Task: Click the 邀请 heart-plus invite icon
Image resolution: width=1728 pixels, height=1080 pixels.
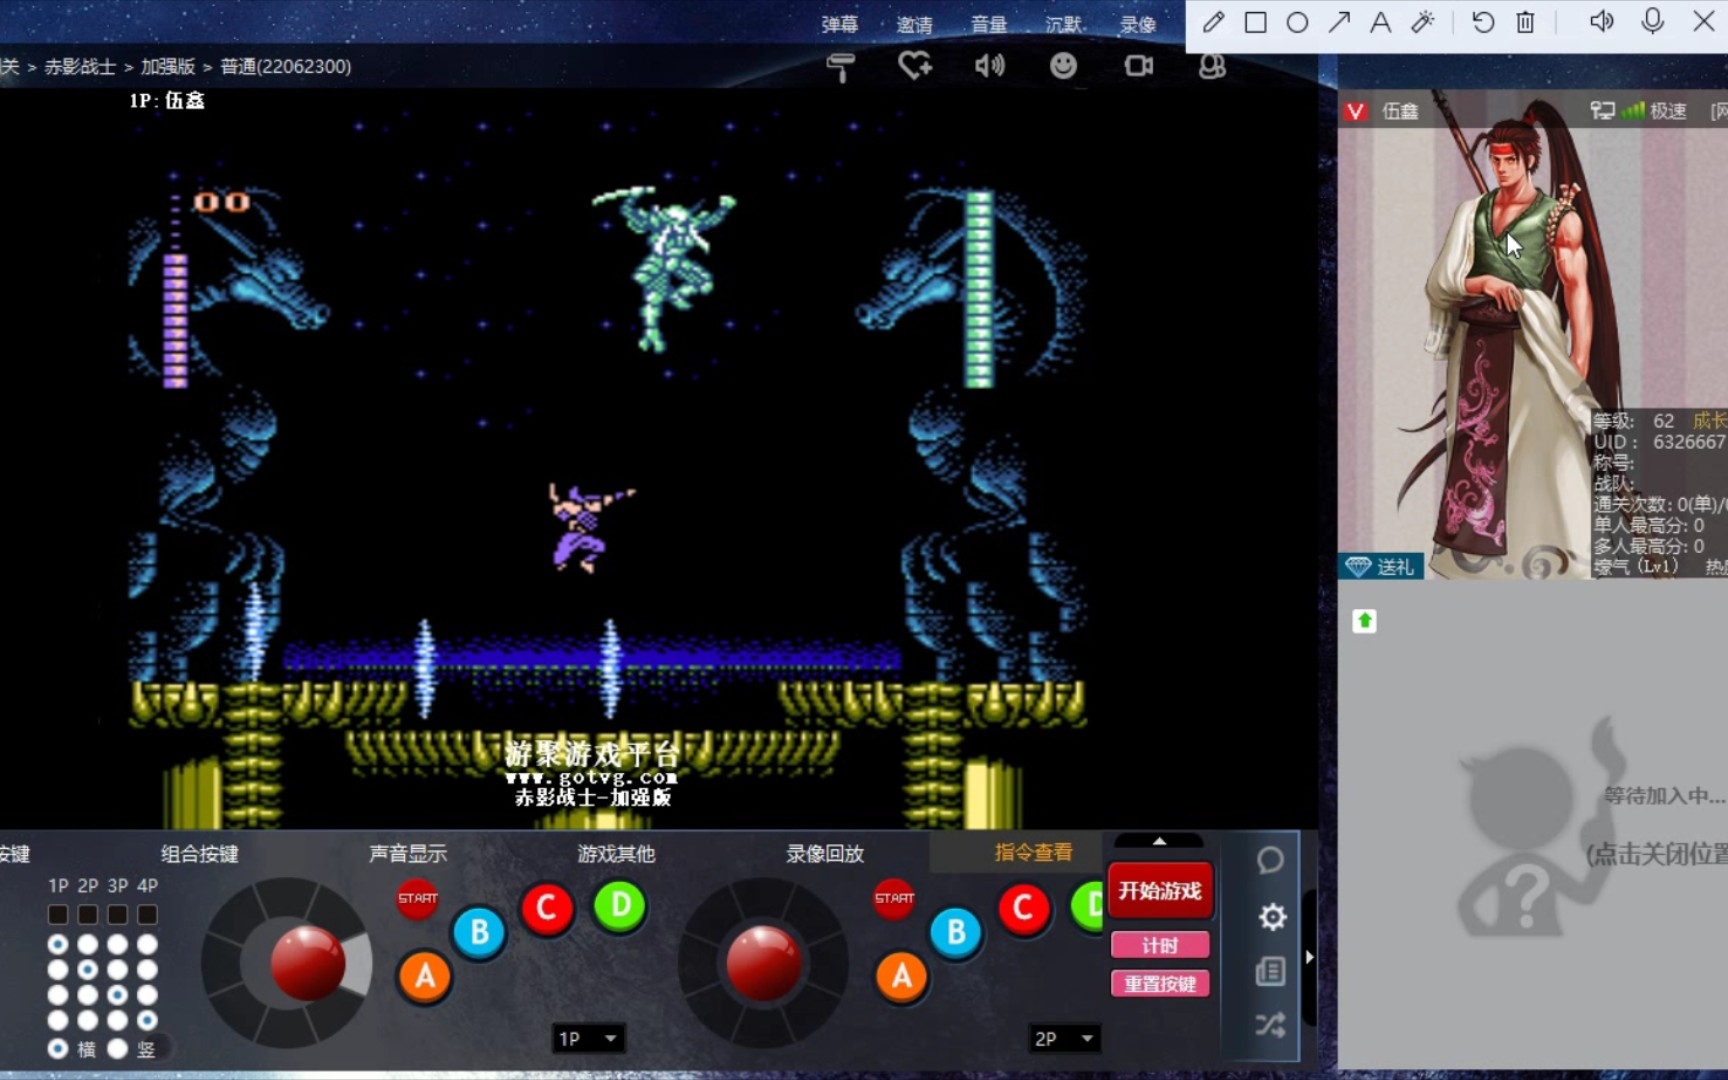Action: point(915,66)
